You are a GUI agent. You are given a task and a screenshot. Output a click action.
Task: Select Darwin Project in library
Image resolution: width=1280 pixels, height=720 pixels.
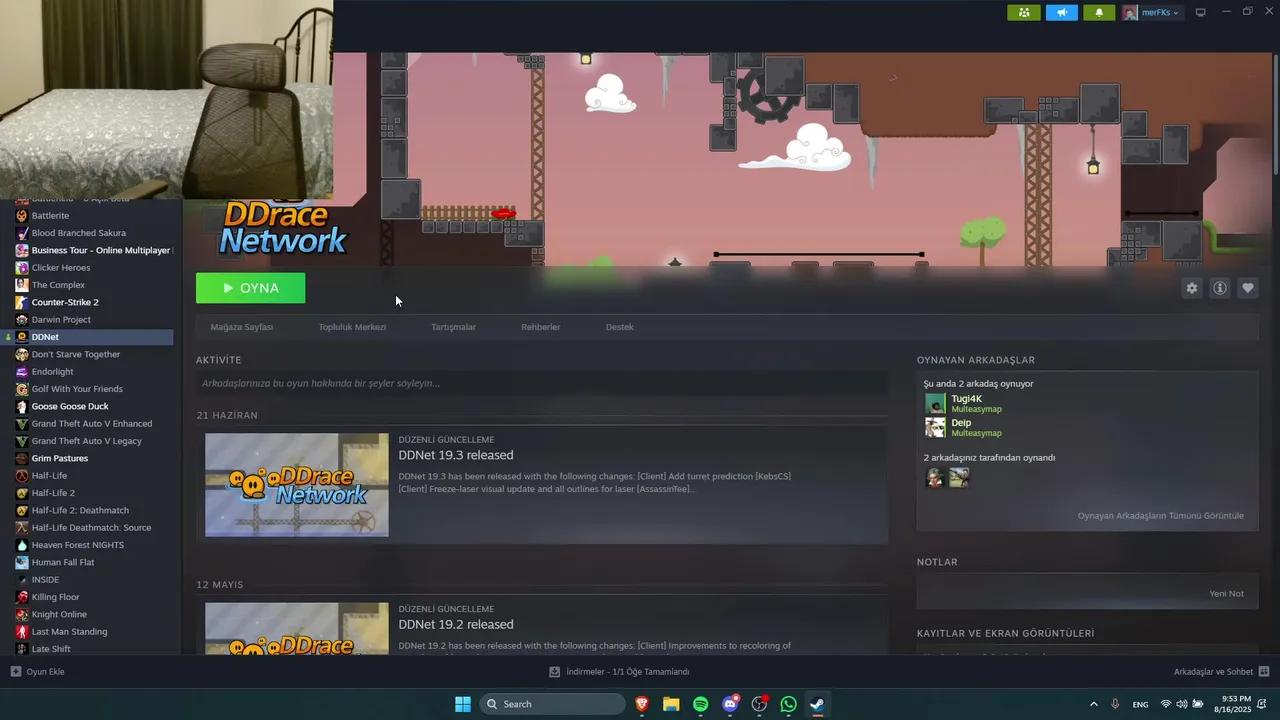pyautogui.click(x=61, y=319)
